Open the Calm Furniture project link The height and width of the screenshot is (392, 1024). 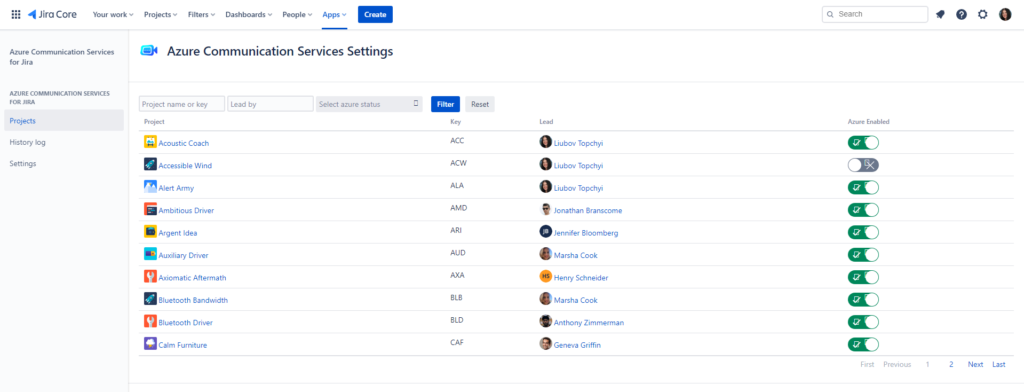tap(183, 345)
